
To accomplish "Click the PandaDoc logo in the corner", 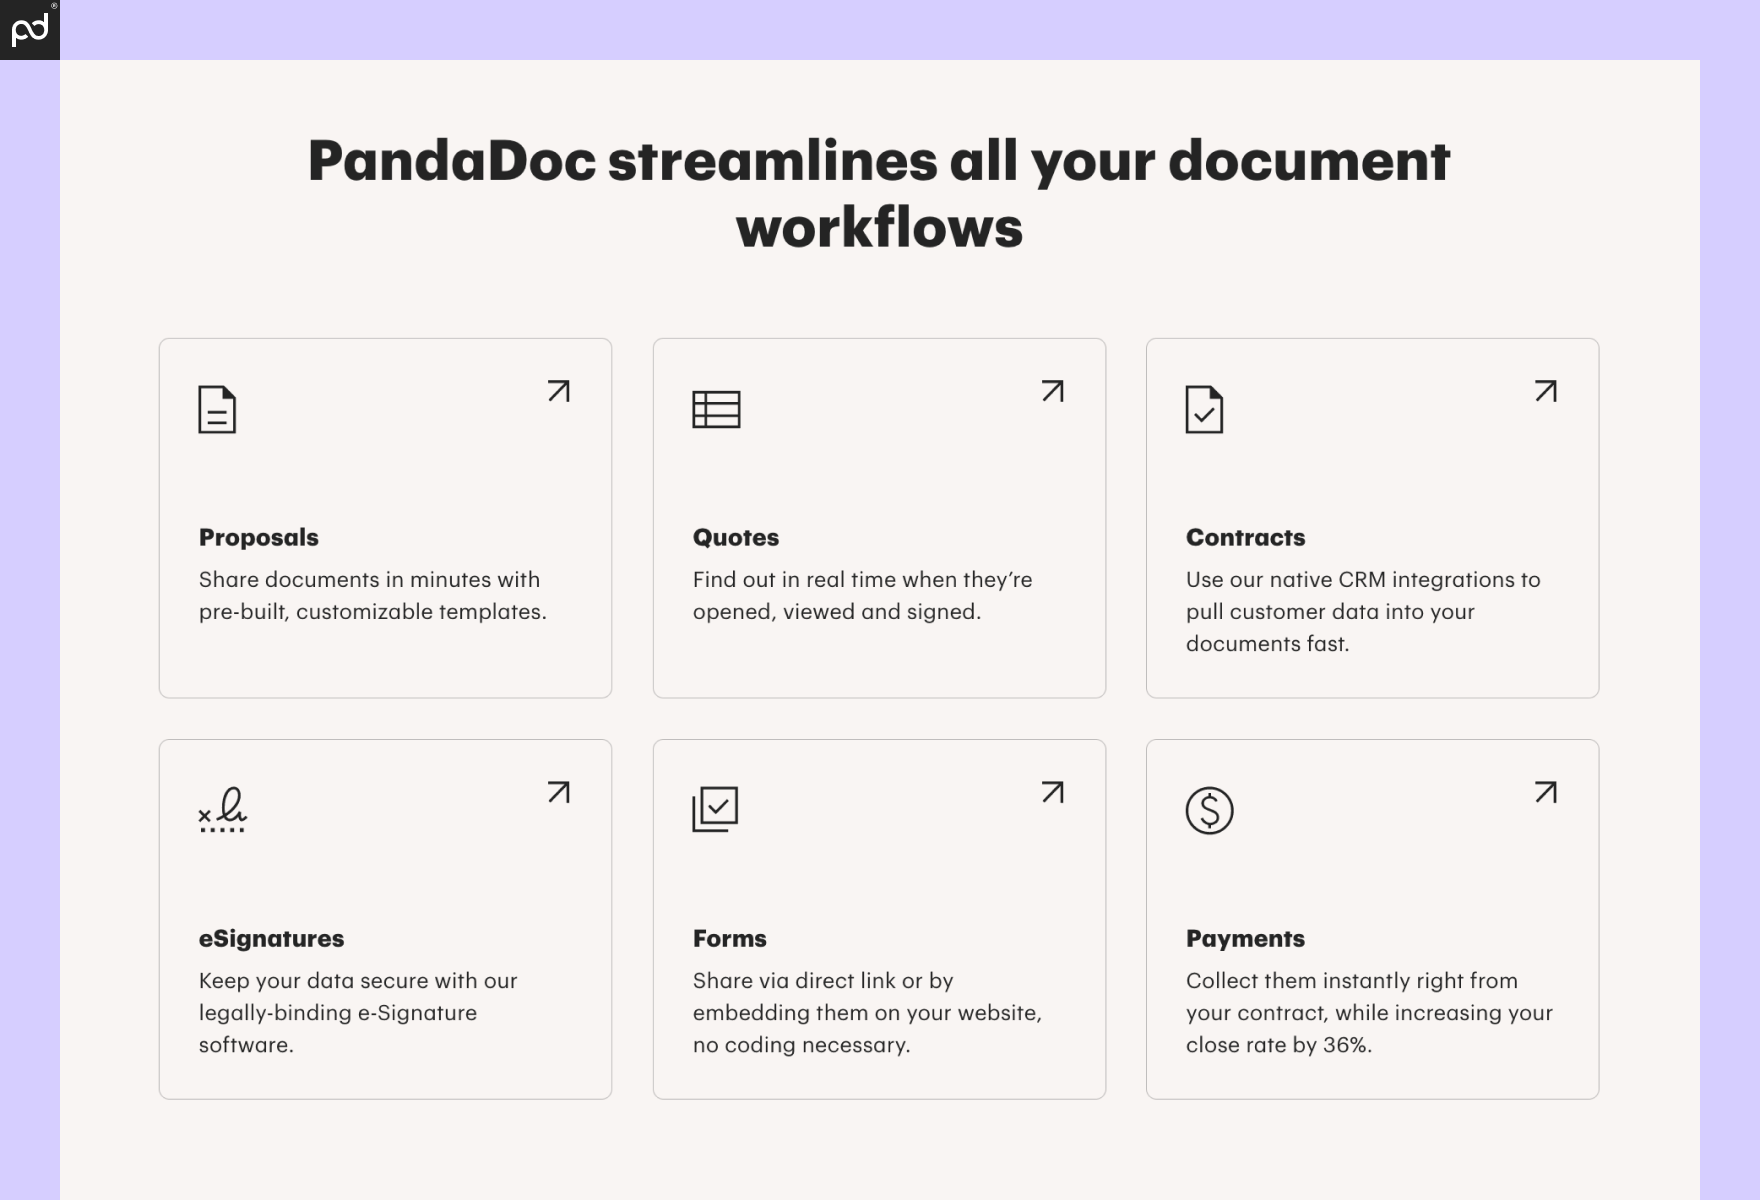I will tap(30, 30).
